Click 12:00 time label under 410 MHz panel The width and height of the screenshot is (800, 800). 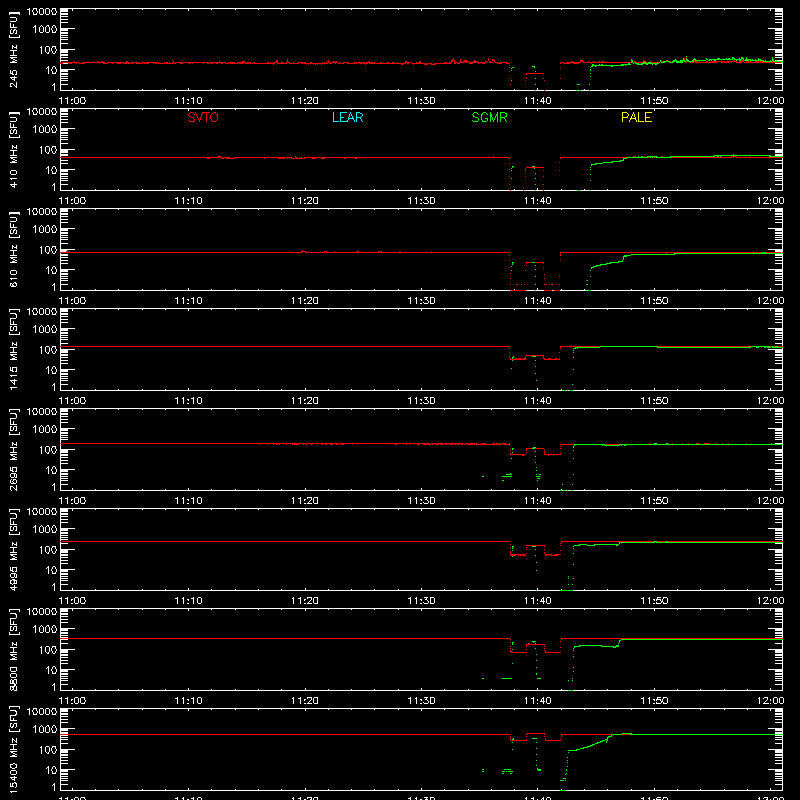click(770, 201)
